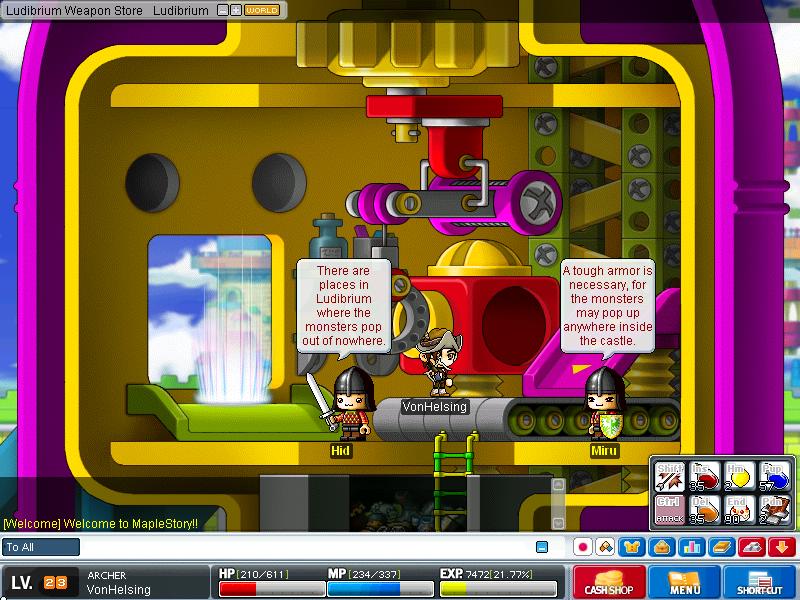Talk to NPC Hid
800x600 pixels.
coord(351,403)
